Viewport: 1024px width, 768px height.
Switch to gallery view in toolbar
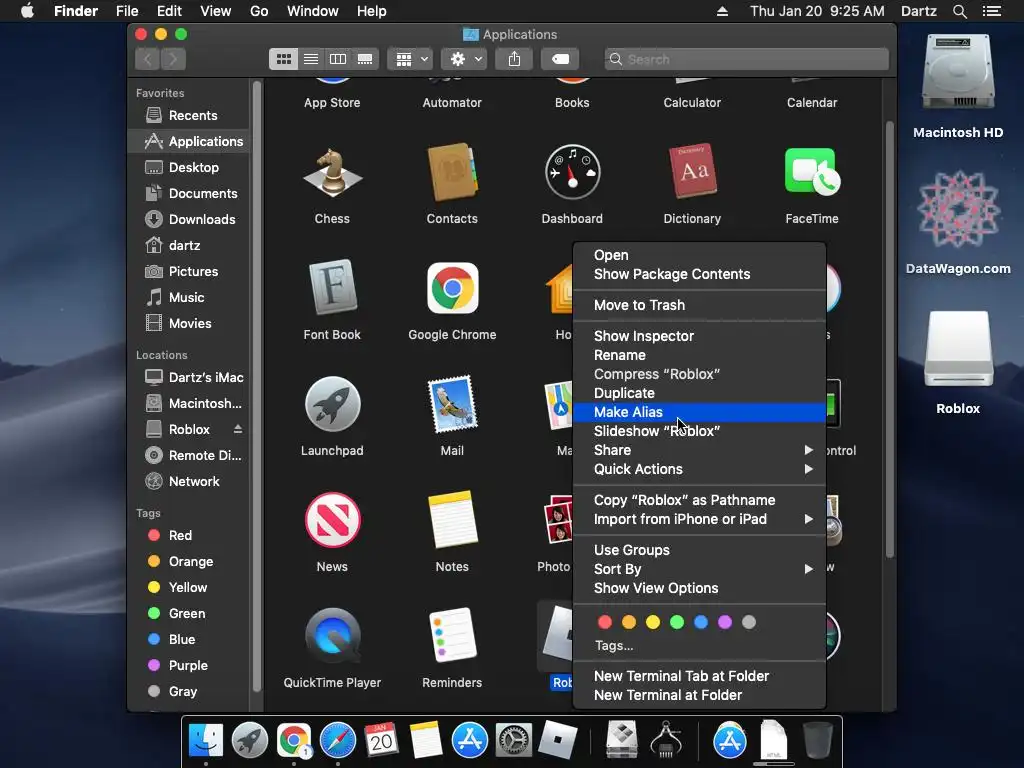(x=365, y=59)
